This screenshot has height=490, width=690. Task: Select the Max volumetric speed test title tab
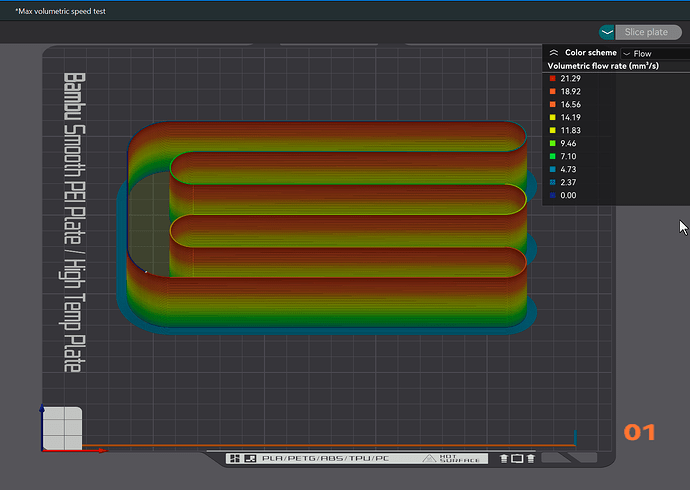(60, 11)
